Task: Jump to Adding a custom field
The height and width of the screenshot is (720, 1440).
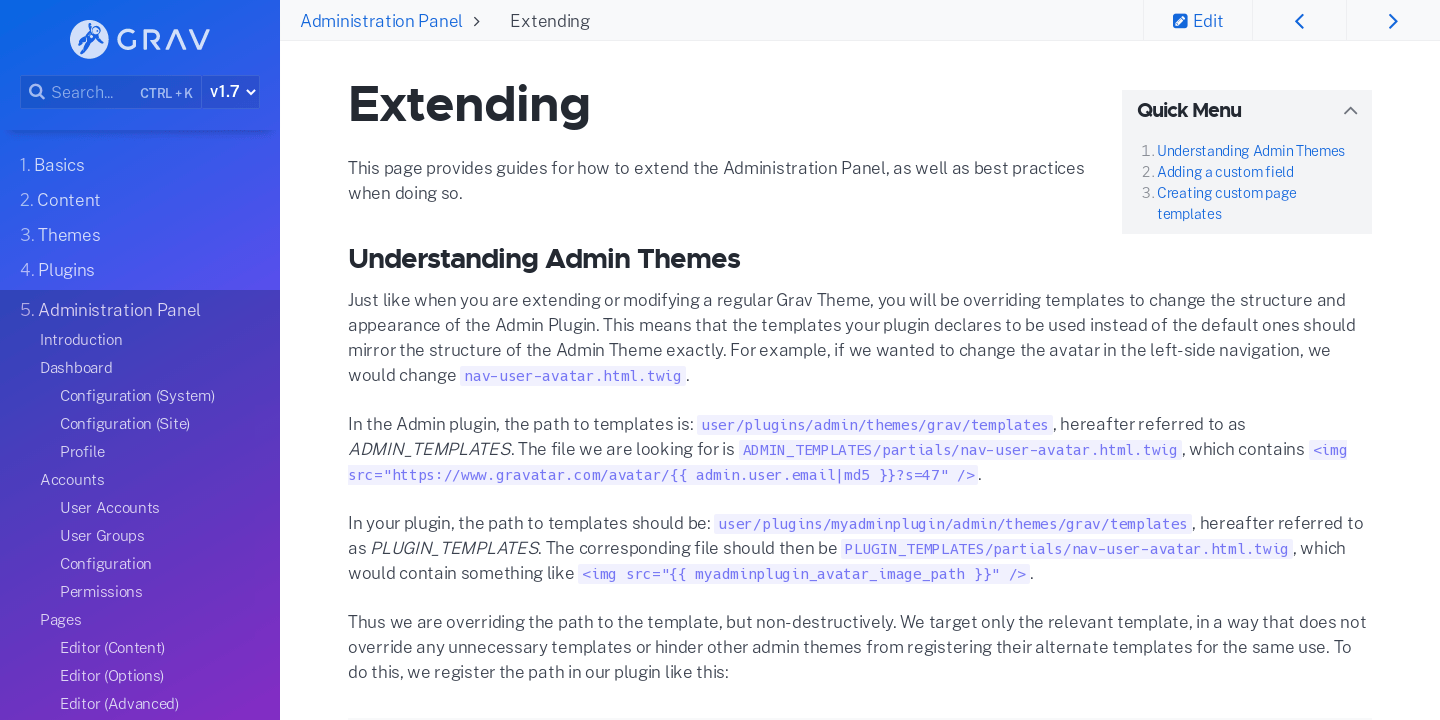Action: click(1225, 172)
